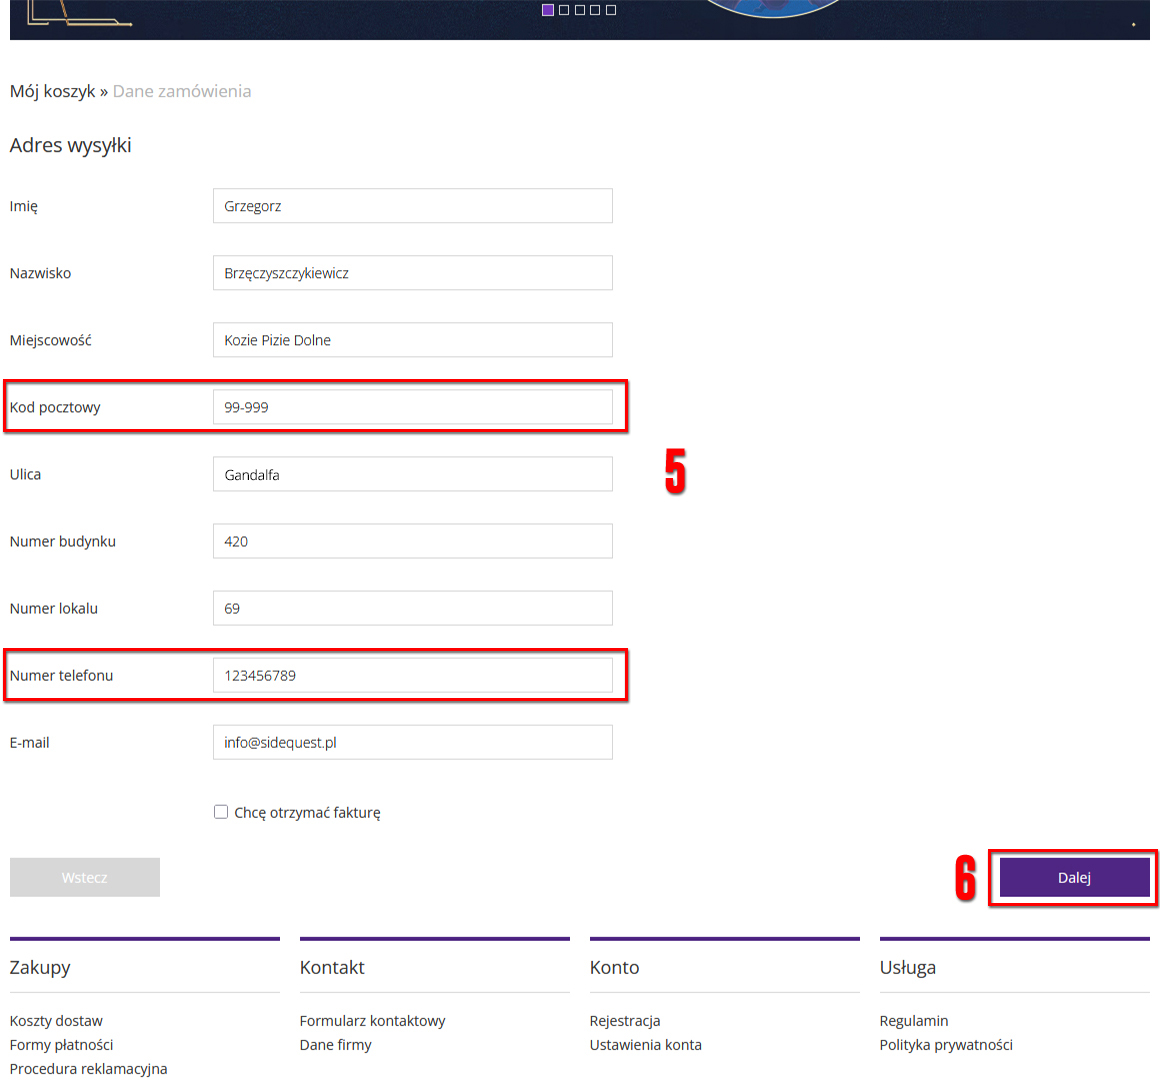Select the second carousel slide indicator
This screenshot has height=1080, width=1160.
point(564,10)
